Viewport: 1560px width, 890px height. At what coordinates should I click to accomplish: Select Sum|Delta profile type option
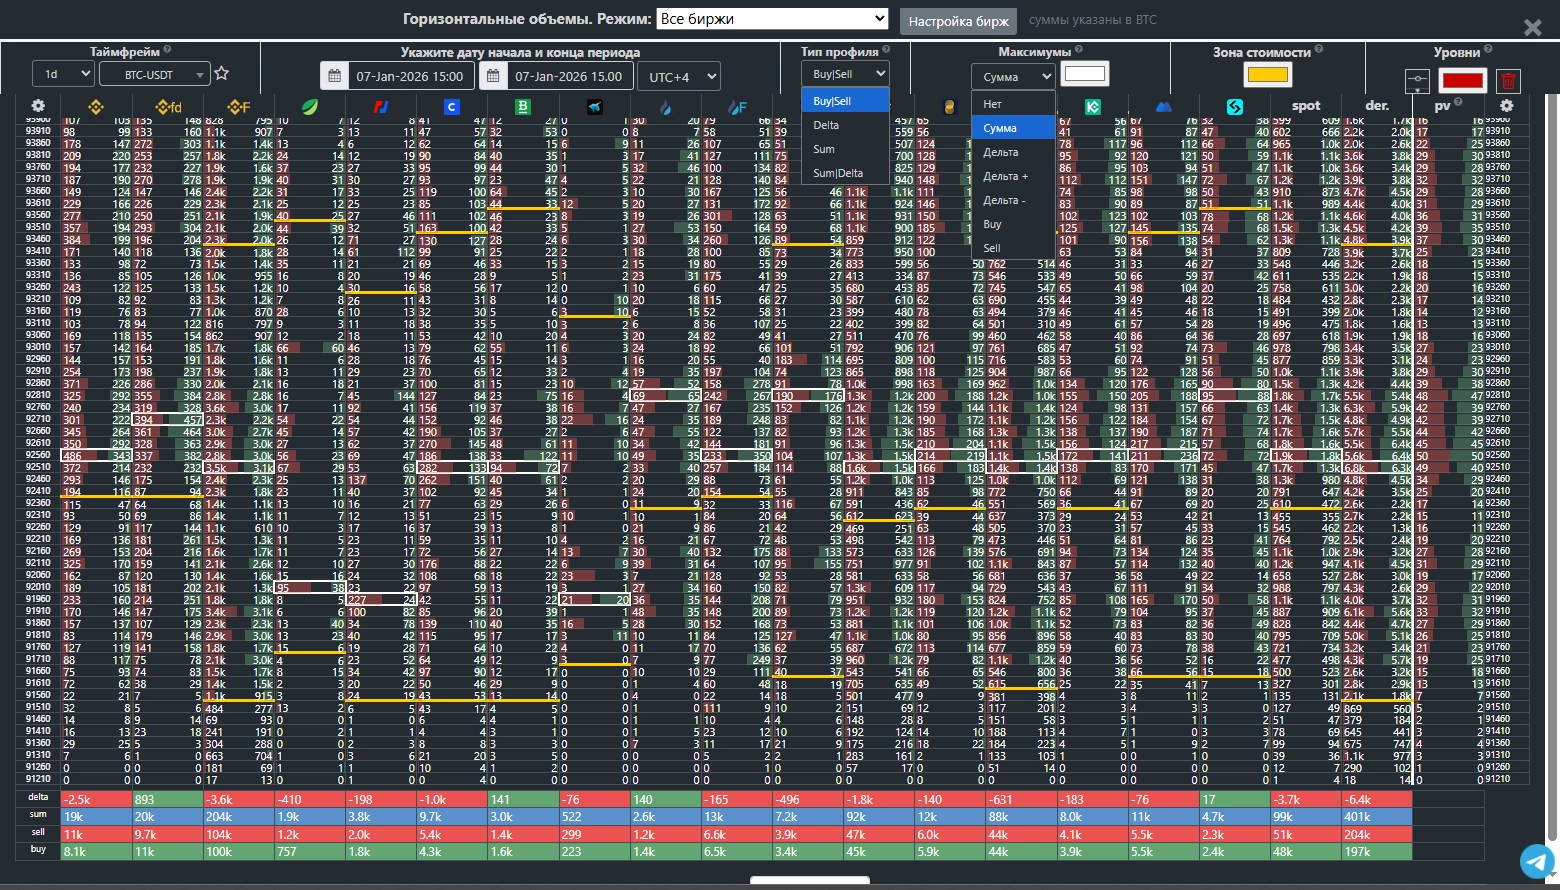pyautogui.click(x=837, y=173)
